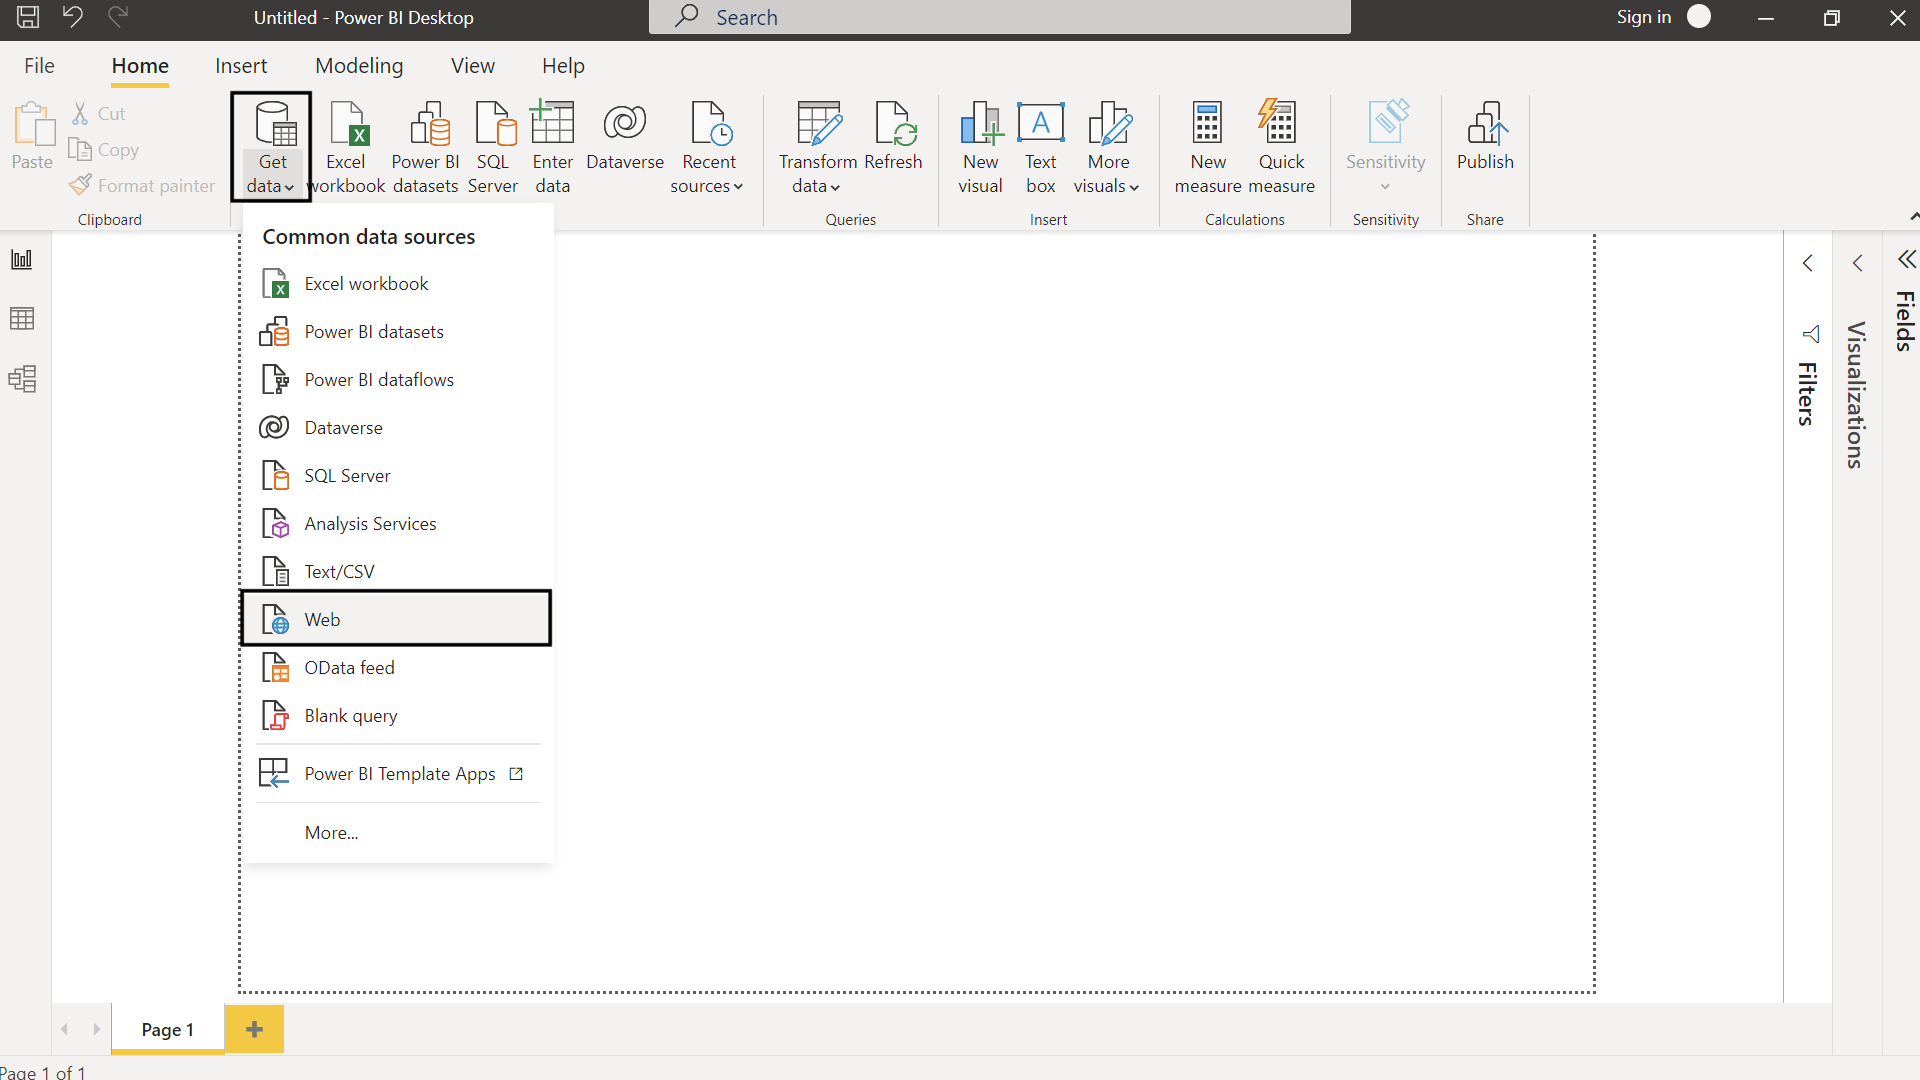
Task: Click Format painter command
Action: coord(142,186)
